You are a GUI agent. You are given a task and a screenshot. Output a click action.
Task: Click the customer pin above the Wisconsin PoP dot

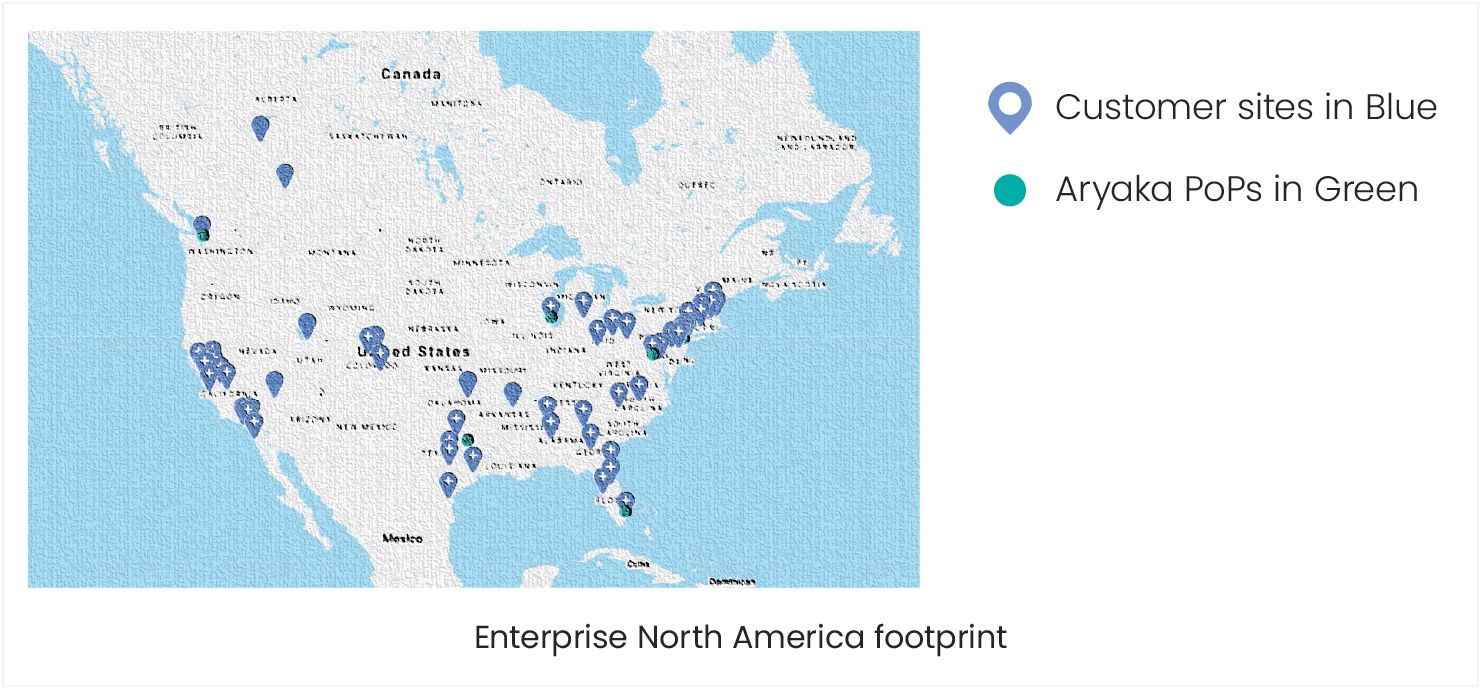click(x=550, y=307)
